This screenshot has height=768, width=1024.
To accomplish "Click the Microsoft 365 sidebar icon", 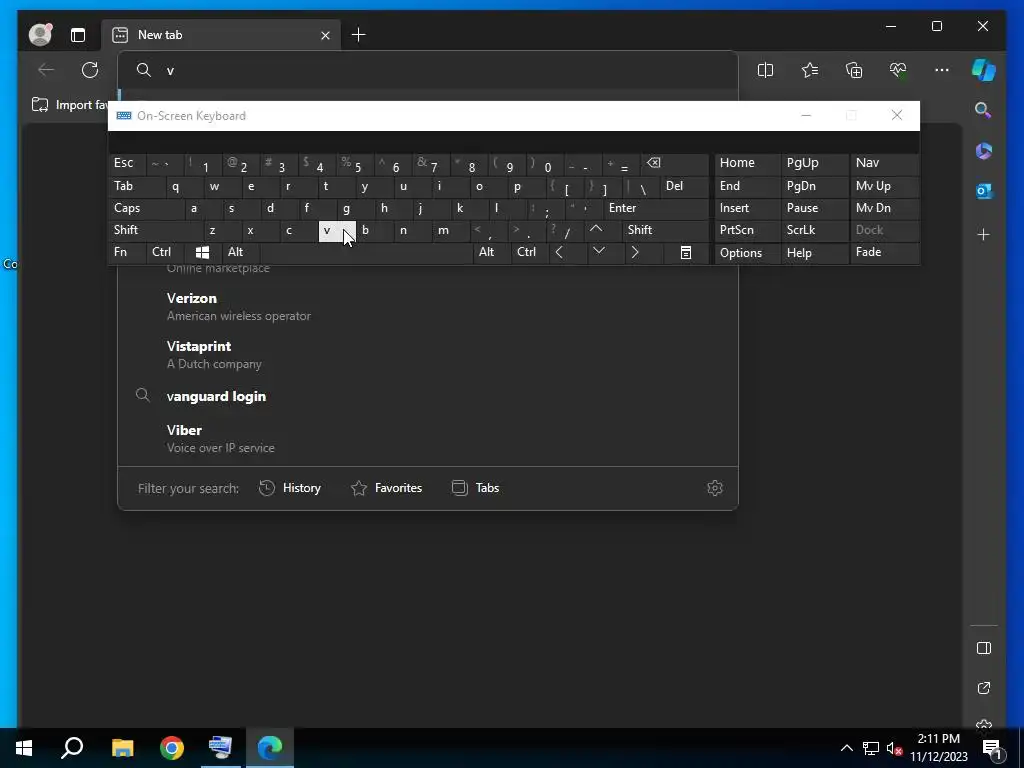I will 984,151.
